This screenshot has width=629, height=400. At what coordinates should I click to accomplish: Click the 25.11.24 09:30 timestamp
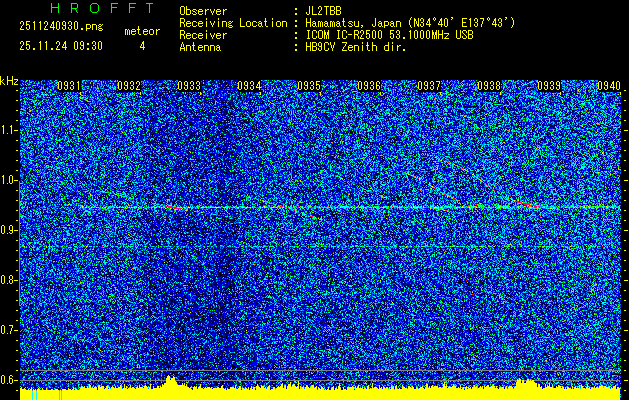(x=60, y=46)
